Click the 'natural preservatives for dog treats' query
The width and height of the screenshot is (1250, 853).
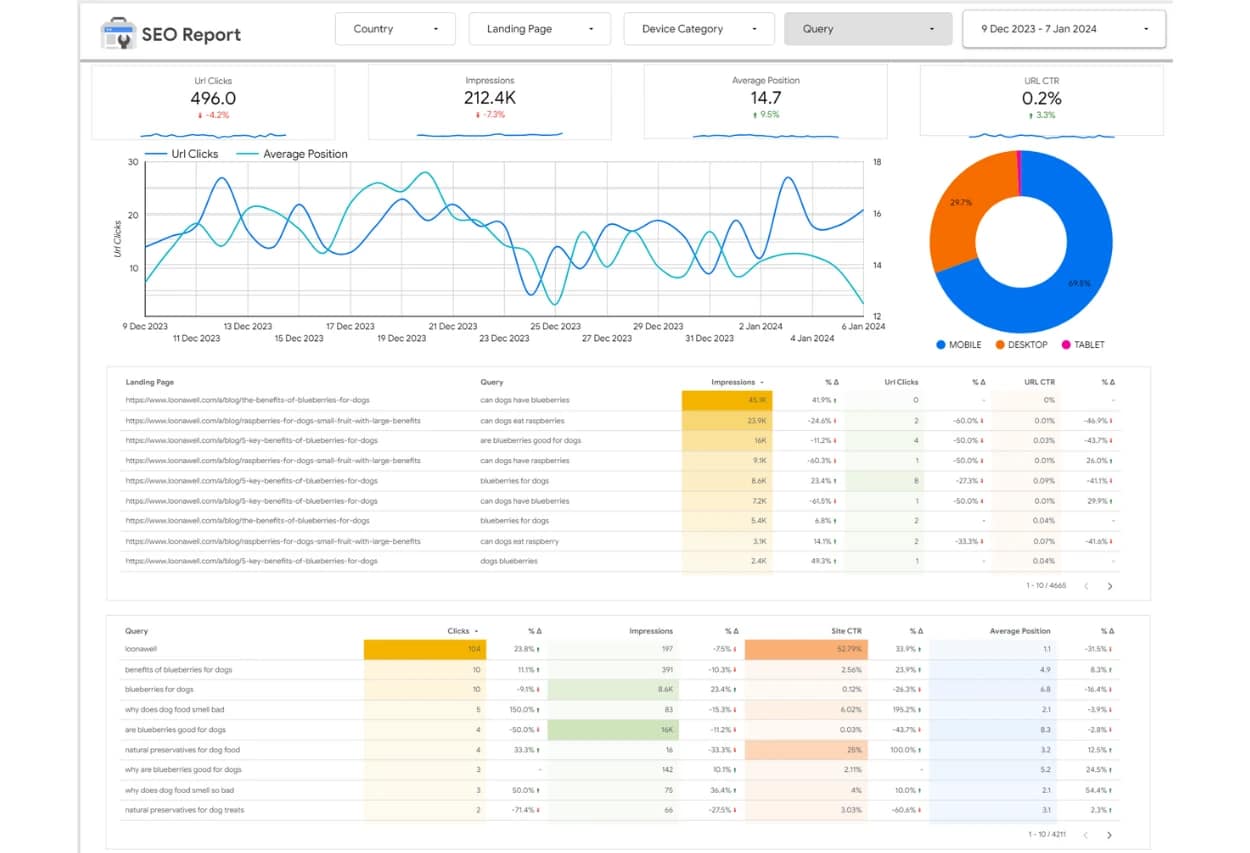coord(184,810)
